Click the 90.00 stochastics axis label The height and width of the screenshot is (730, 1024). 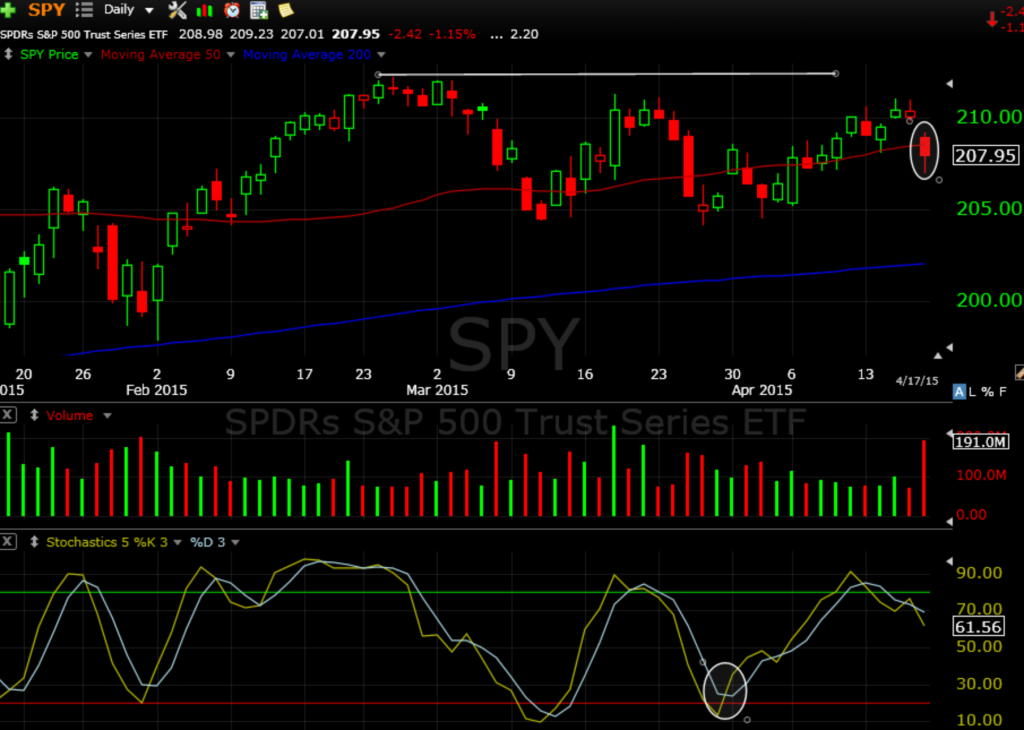pos(979,573)
